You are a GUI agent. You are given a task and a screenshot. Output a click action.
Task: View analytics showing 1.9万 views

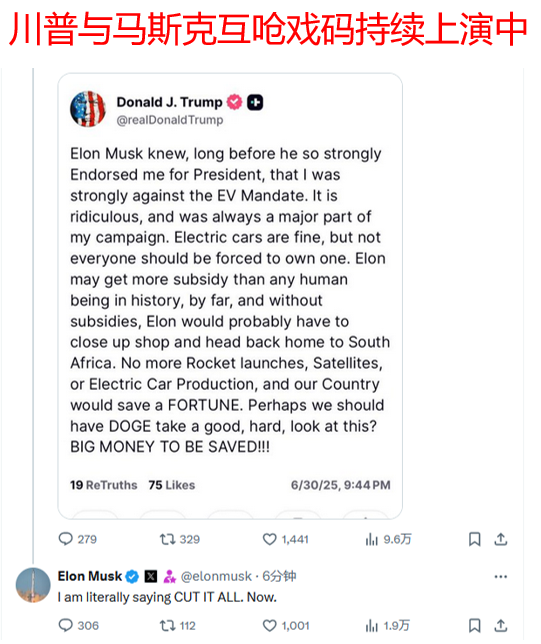(387, 626)
